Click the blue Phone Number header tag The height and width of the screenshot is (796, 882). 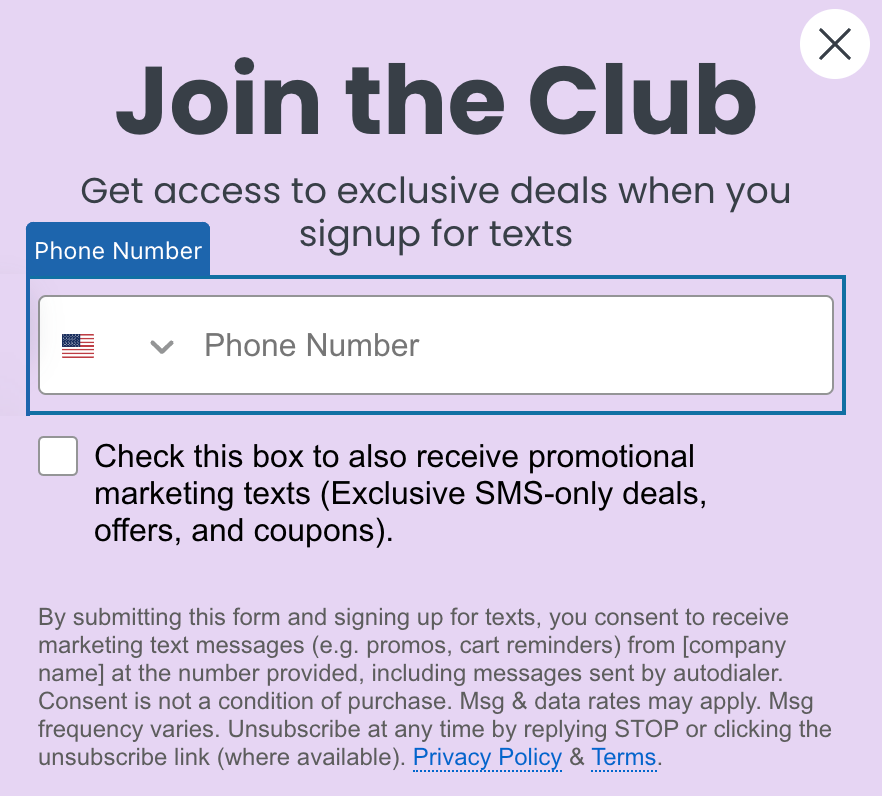(x=117, y=251)
